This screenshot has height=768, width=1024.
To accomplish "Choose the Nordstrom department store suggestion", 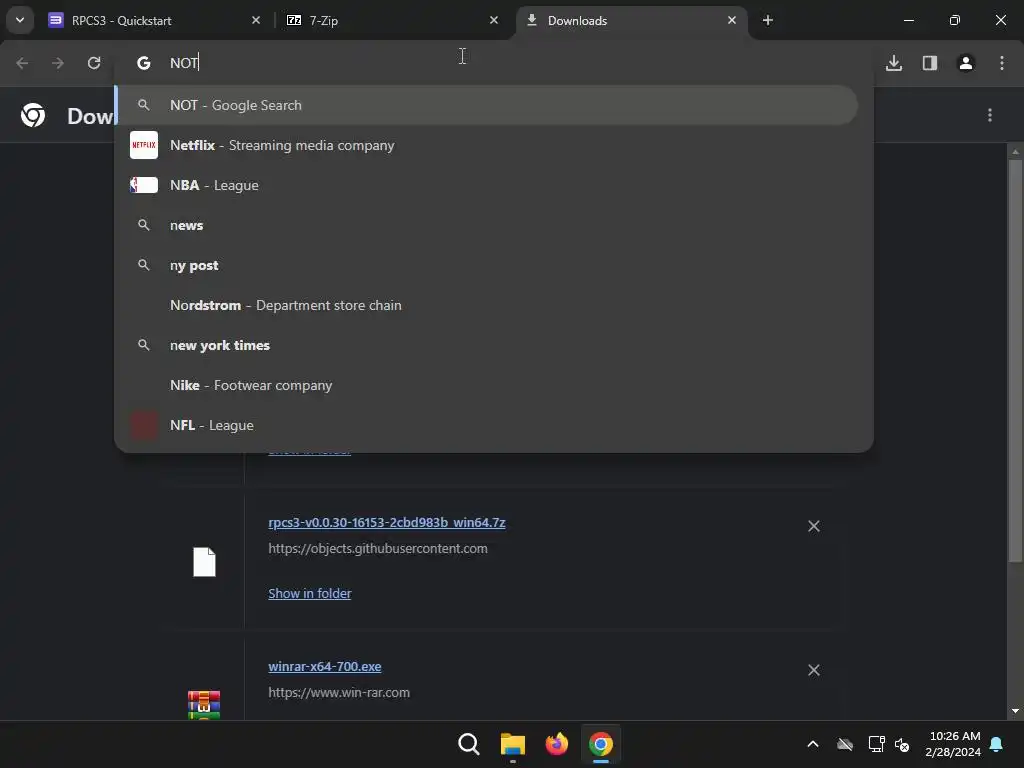I will pyautogui.click(x=487, y=305).
